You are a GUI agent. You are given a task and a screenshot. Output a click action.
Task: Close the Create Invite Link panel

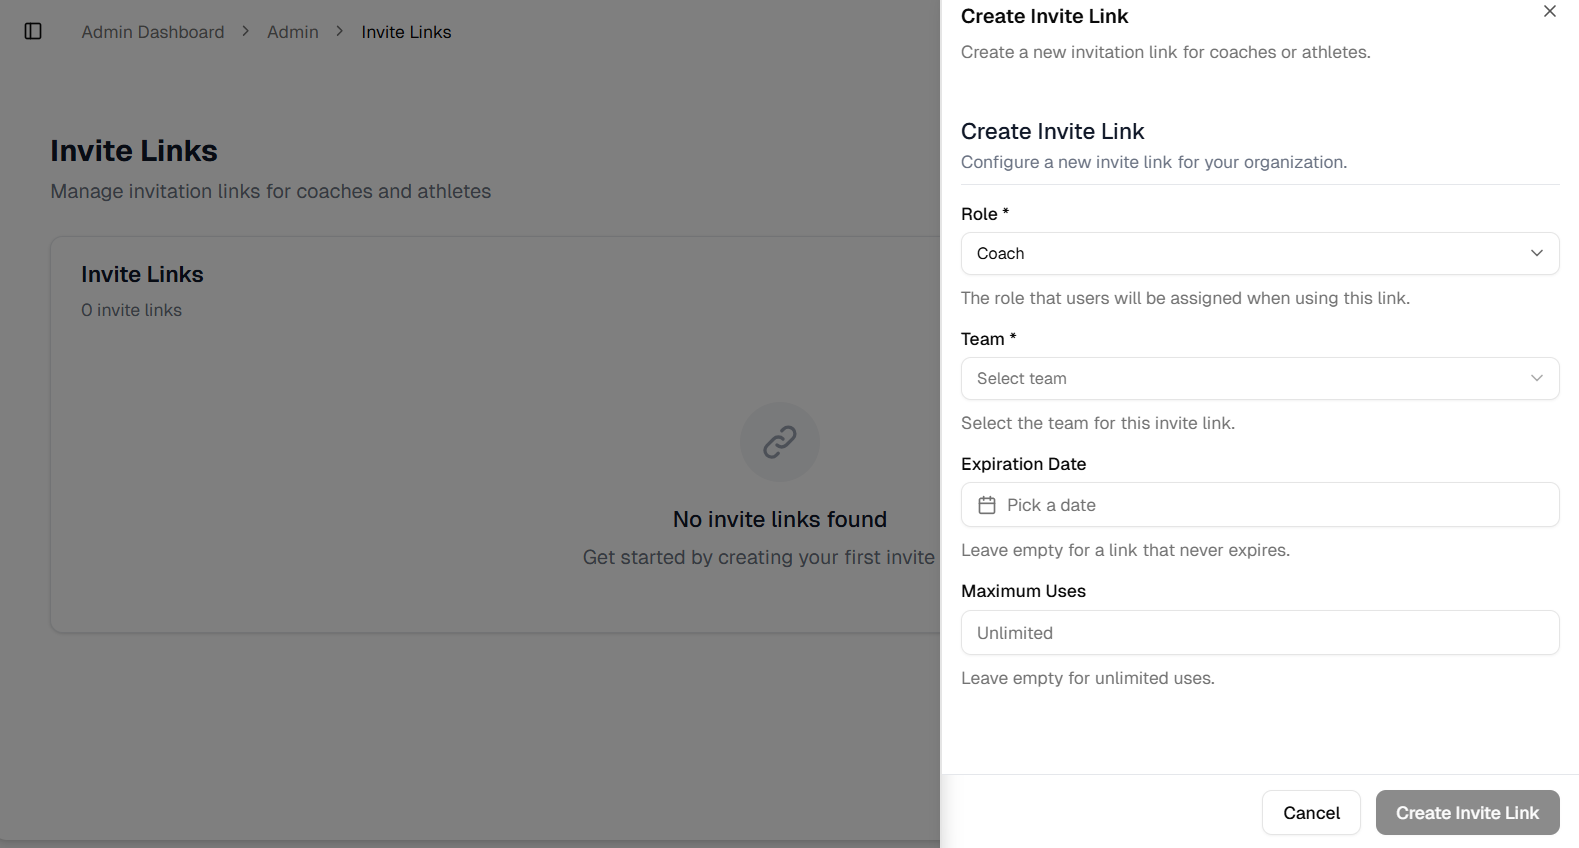point(1549,11)
